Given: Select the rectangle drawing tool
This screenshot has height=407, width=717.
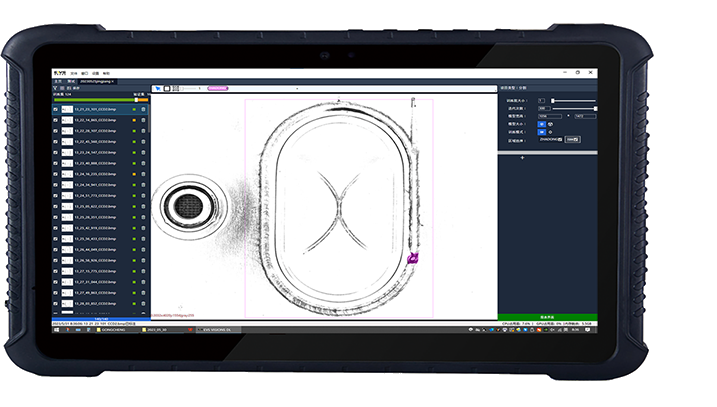Looking at the screenshot, I should (166, 88).
